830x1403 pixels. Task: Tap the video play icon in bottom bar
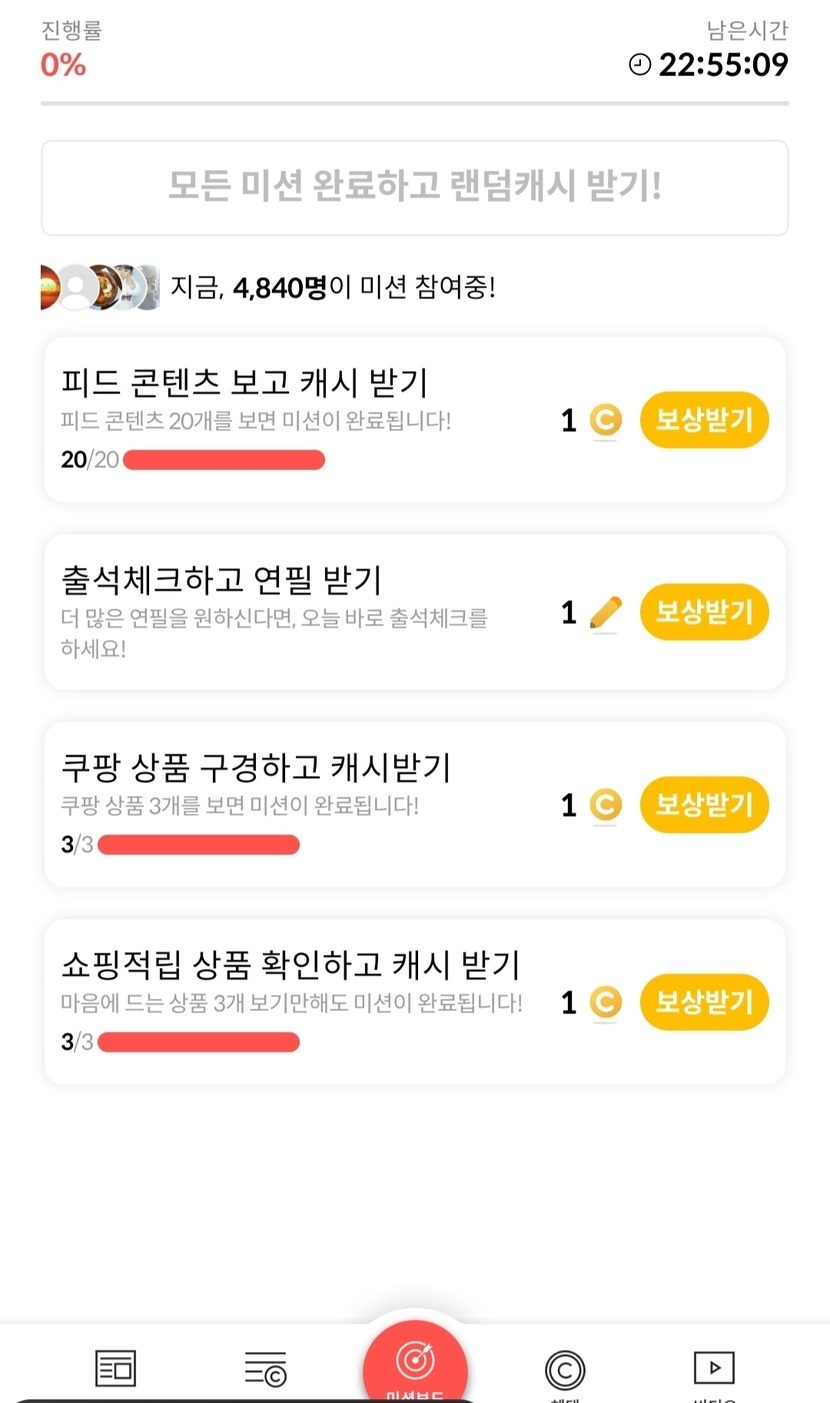714,1367
